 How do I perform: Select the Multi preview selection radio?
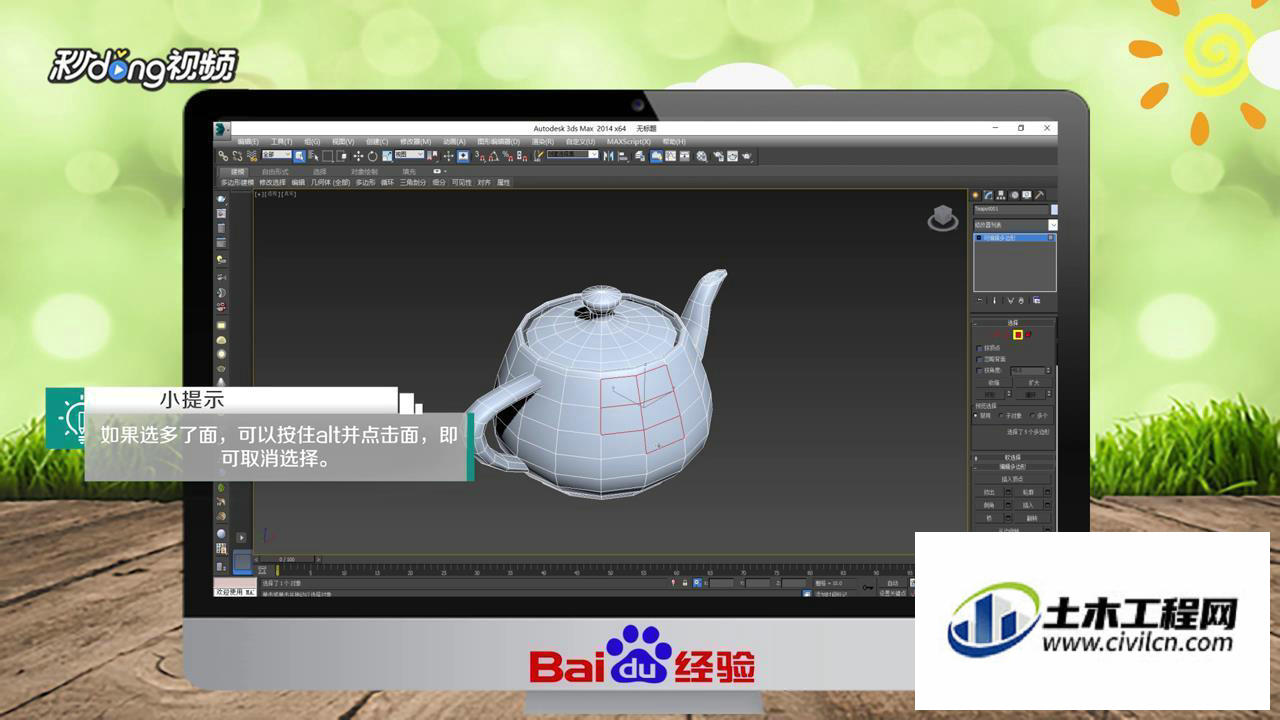pyautogui.click(x=1033, y=415)
